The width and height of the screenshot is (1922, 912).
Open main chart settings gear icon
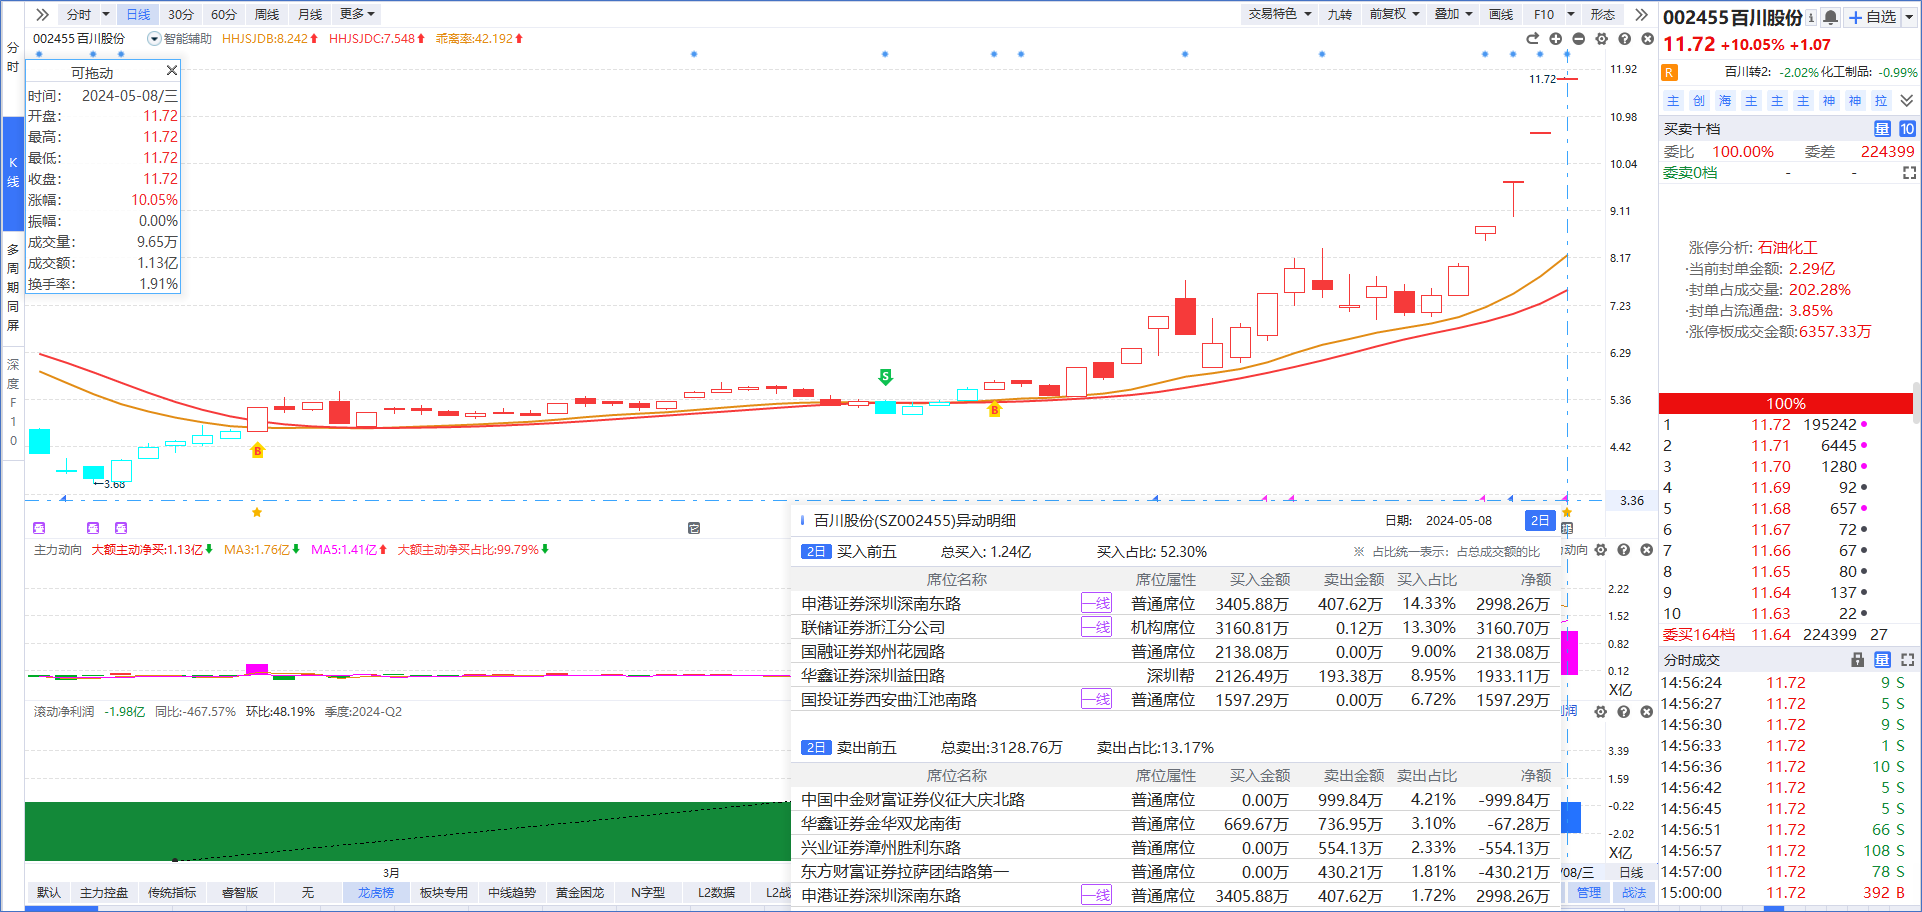[x=1602, y=39]
